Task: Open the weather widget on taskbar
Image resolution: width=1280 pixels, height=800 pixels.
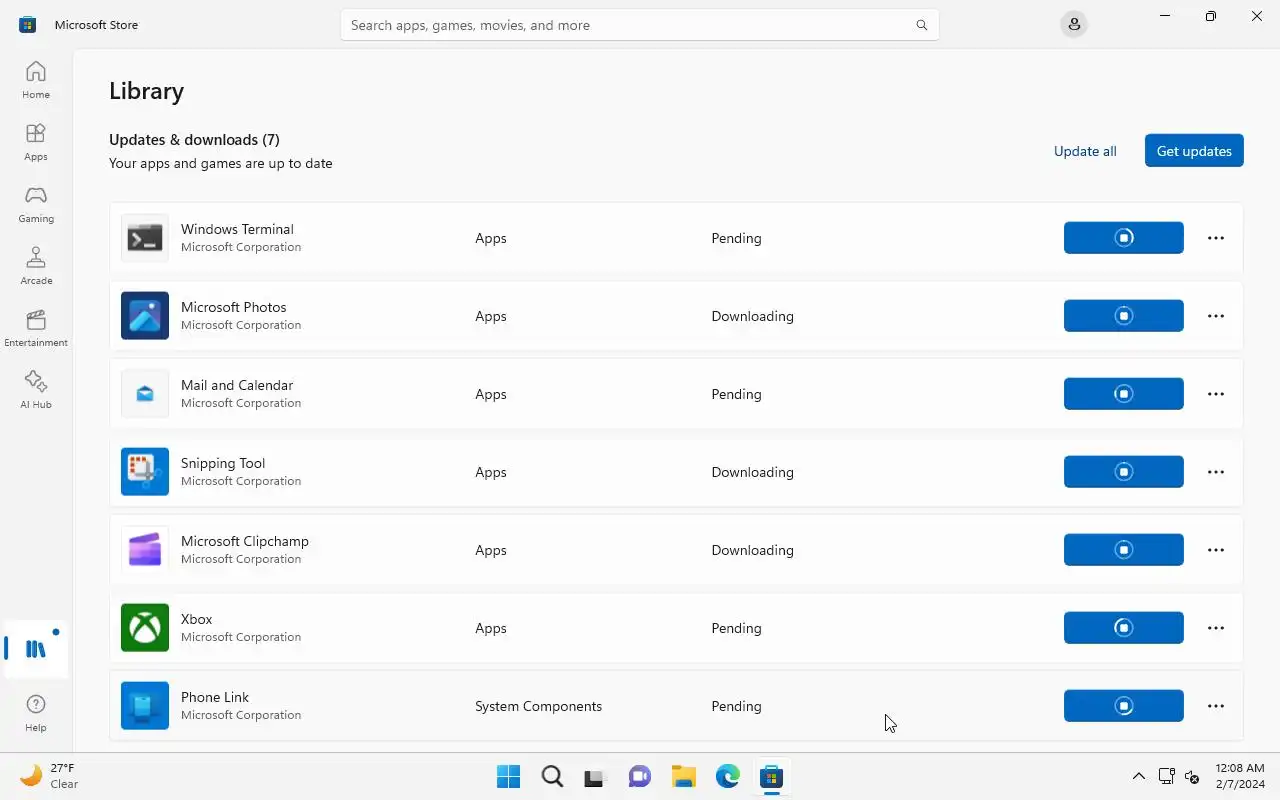Action: tap(50, 776)
